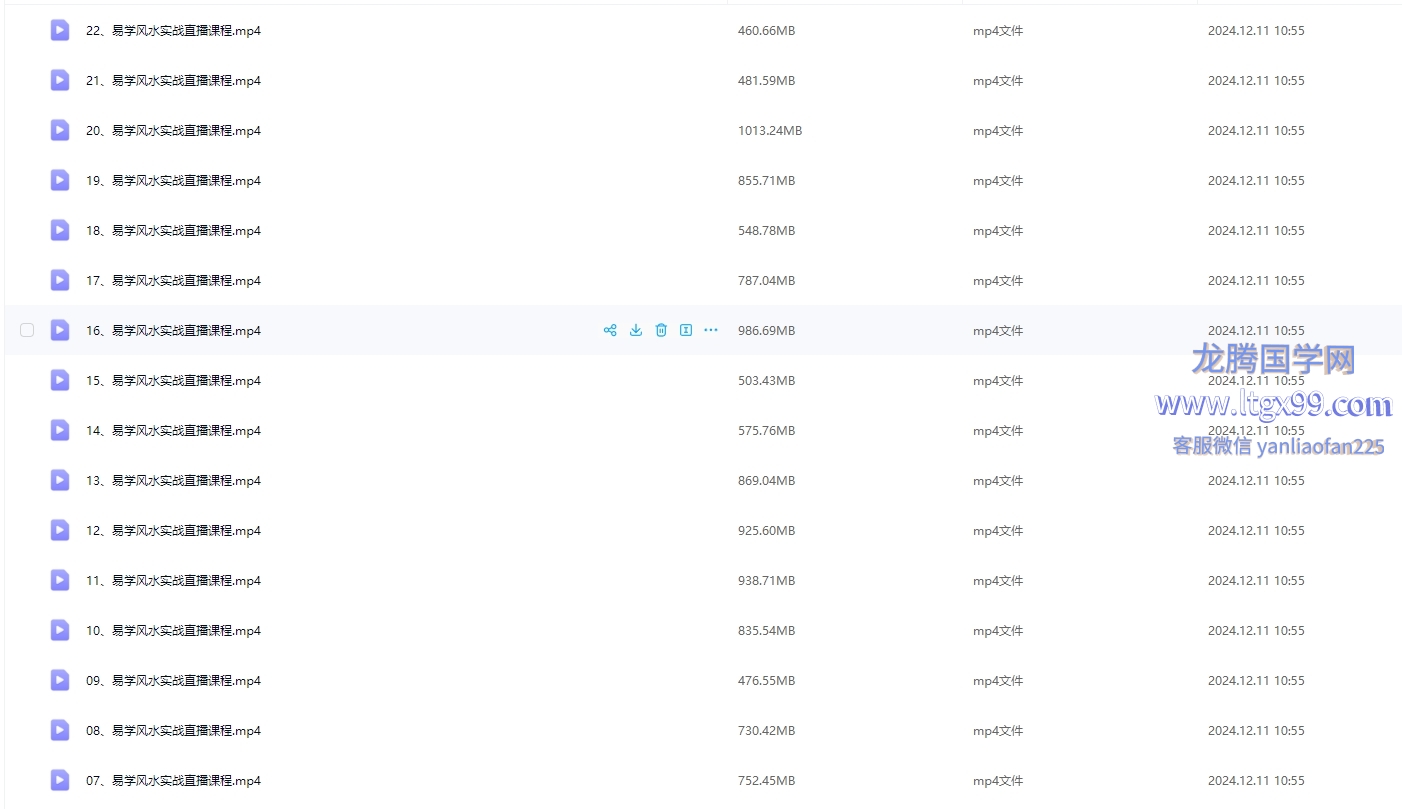Delete file 16 with trash icon

point(661,330)
